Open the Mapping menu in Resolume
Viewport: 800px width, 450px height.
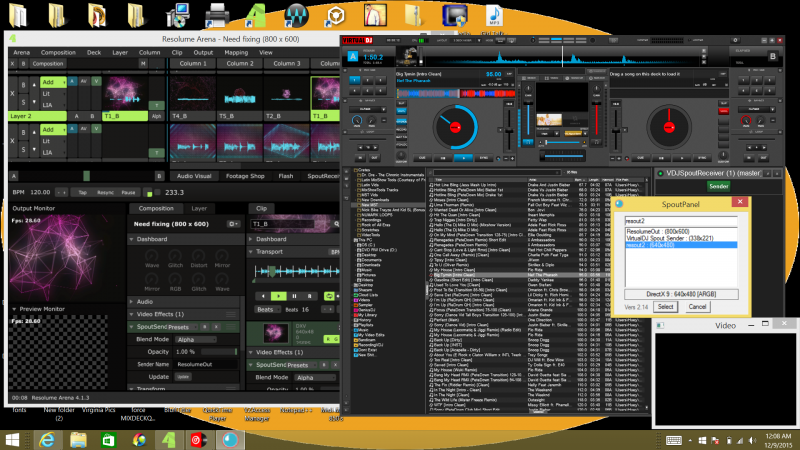click(236, 52)
